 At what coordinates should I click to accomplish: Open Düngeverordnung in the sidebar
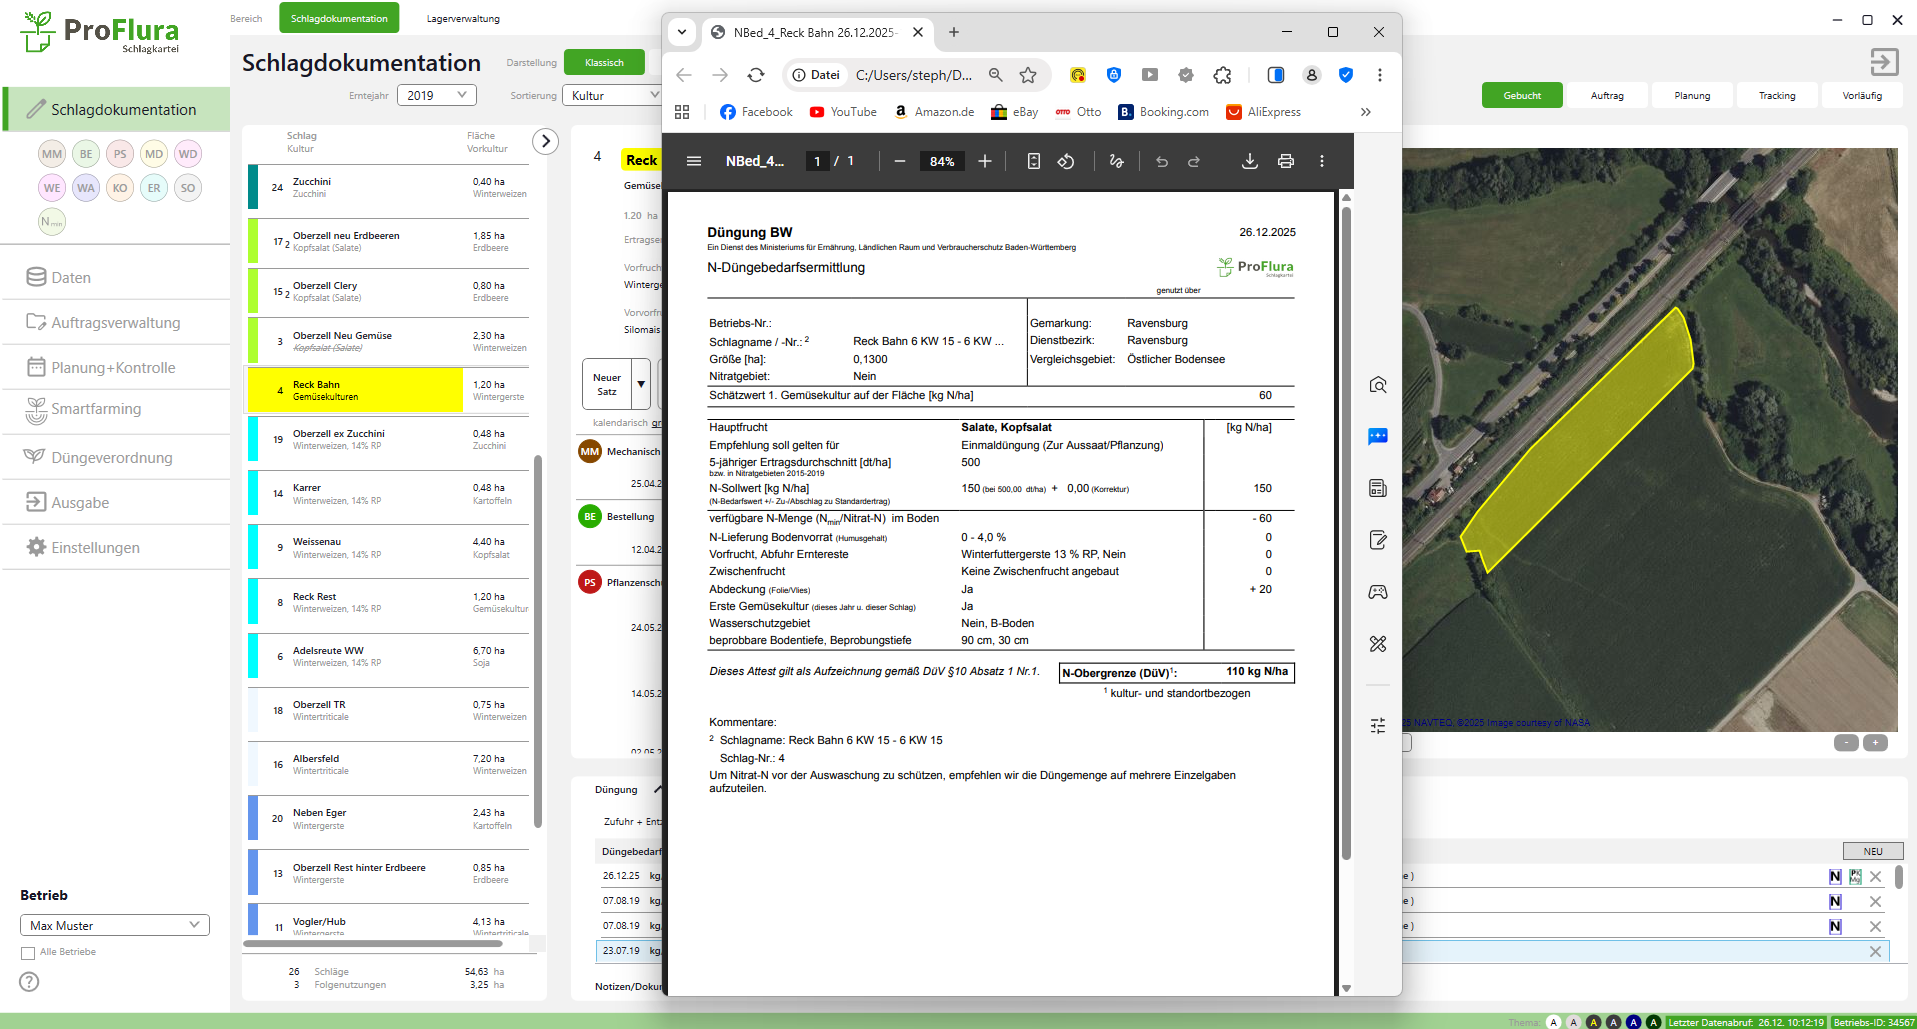click(111, 458)
